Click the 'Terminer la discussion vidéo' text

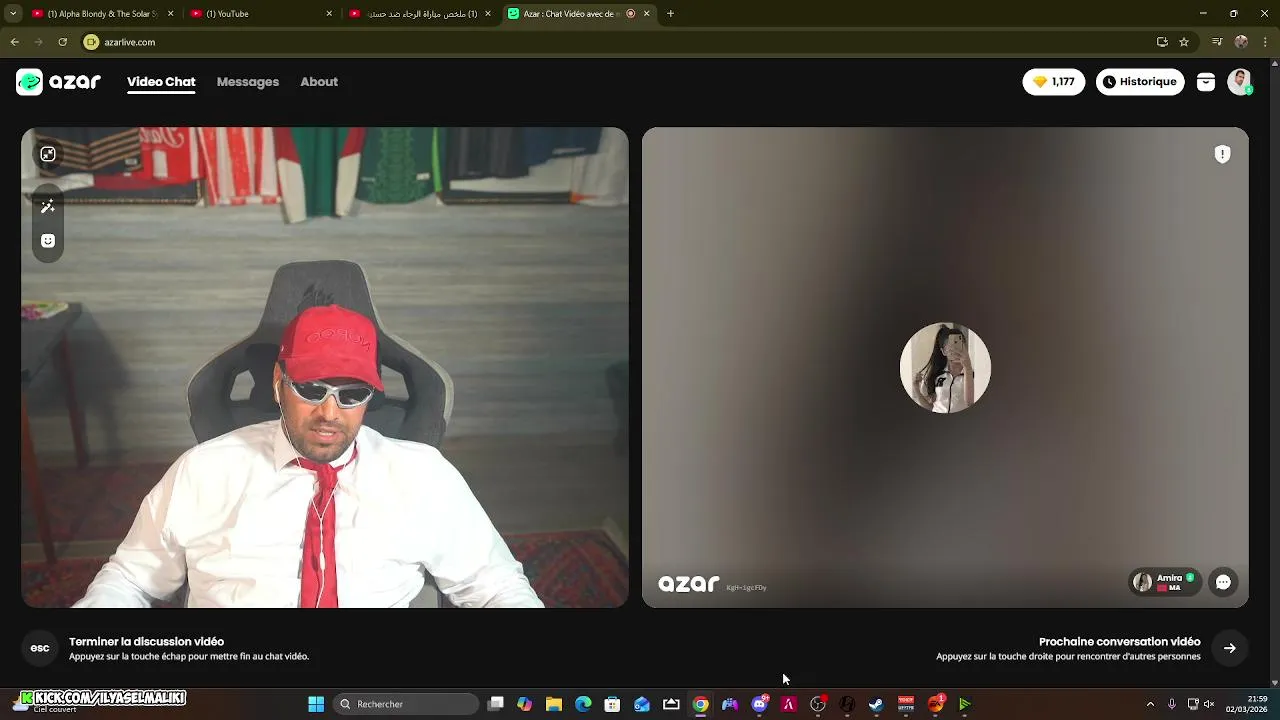coord(146,642)
